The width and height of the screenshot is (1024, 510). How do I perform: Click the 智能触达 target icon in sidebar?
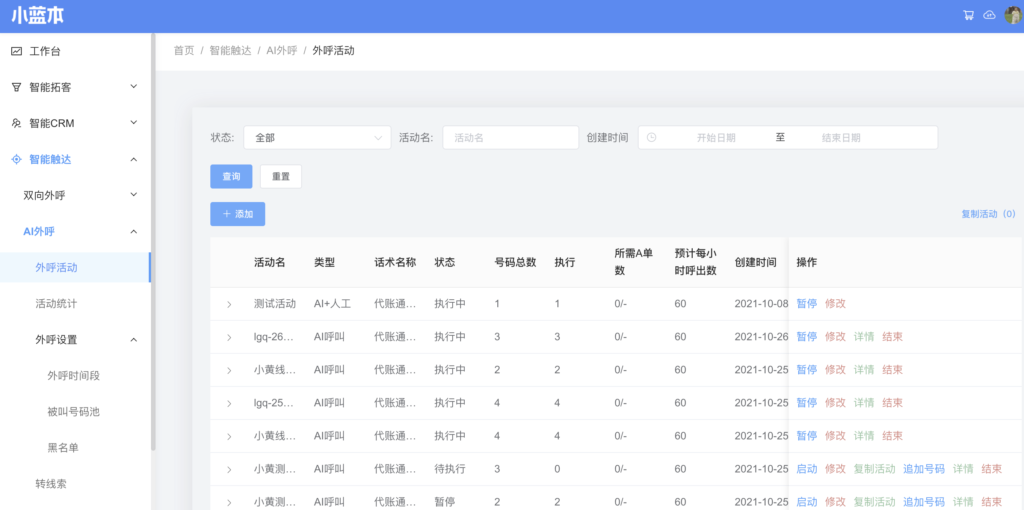tap(16, 159)
